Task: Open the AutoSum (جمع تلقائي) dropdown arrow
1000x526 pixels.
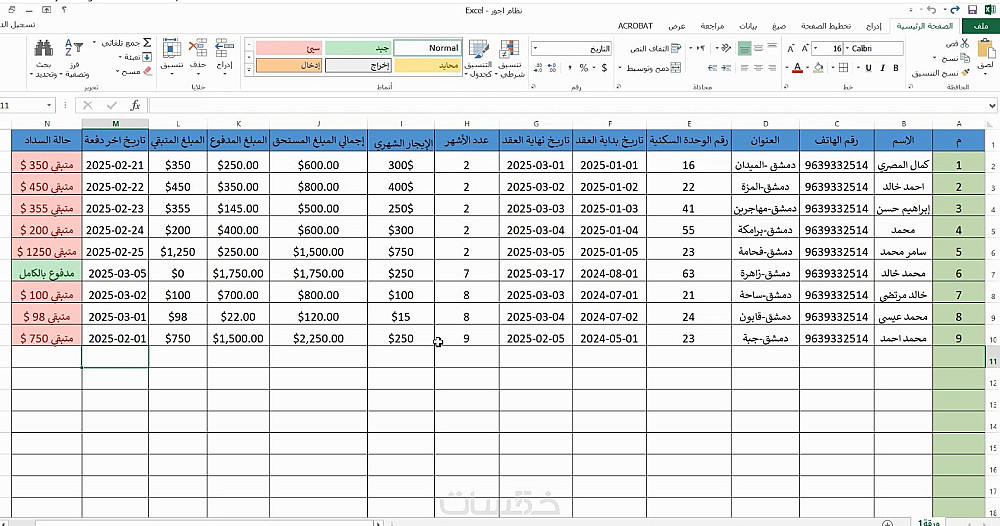Action: point(94,43)
